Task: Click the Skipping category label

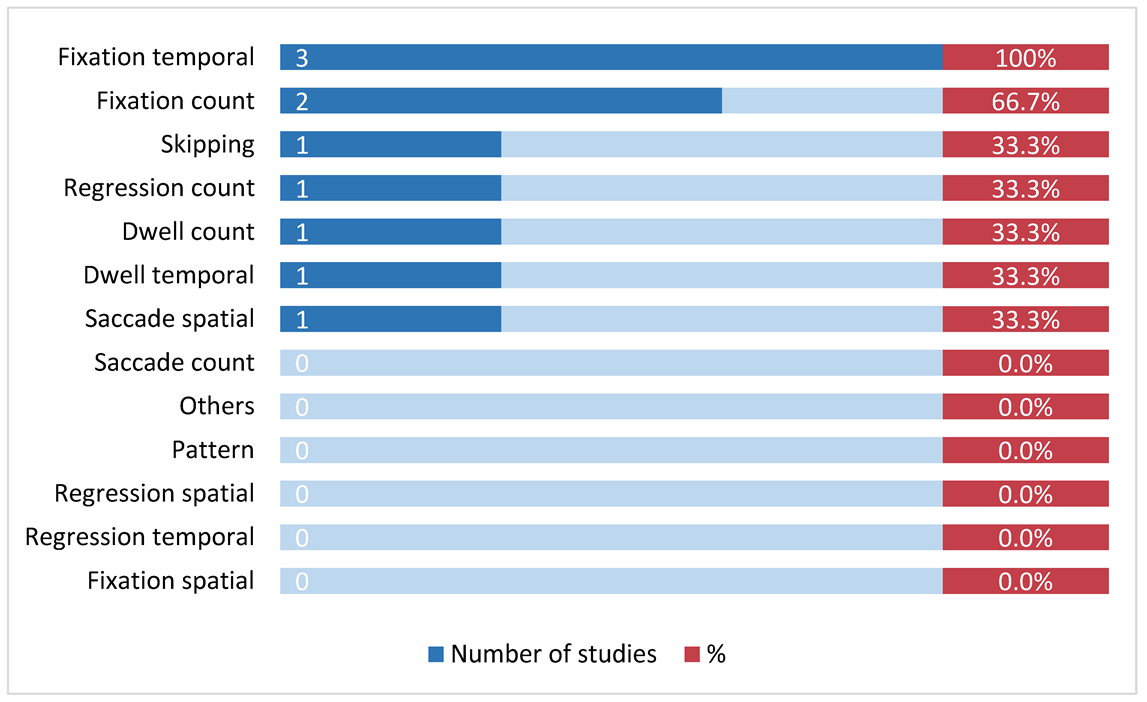Action: [x=207, y=145]
